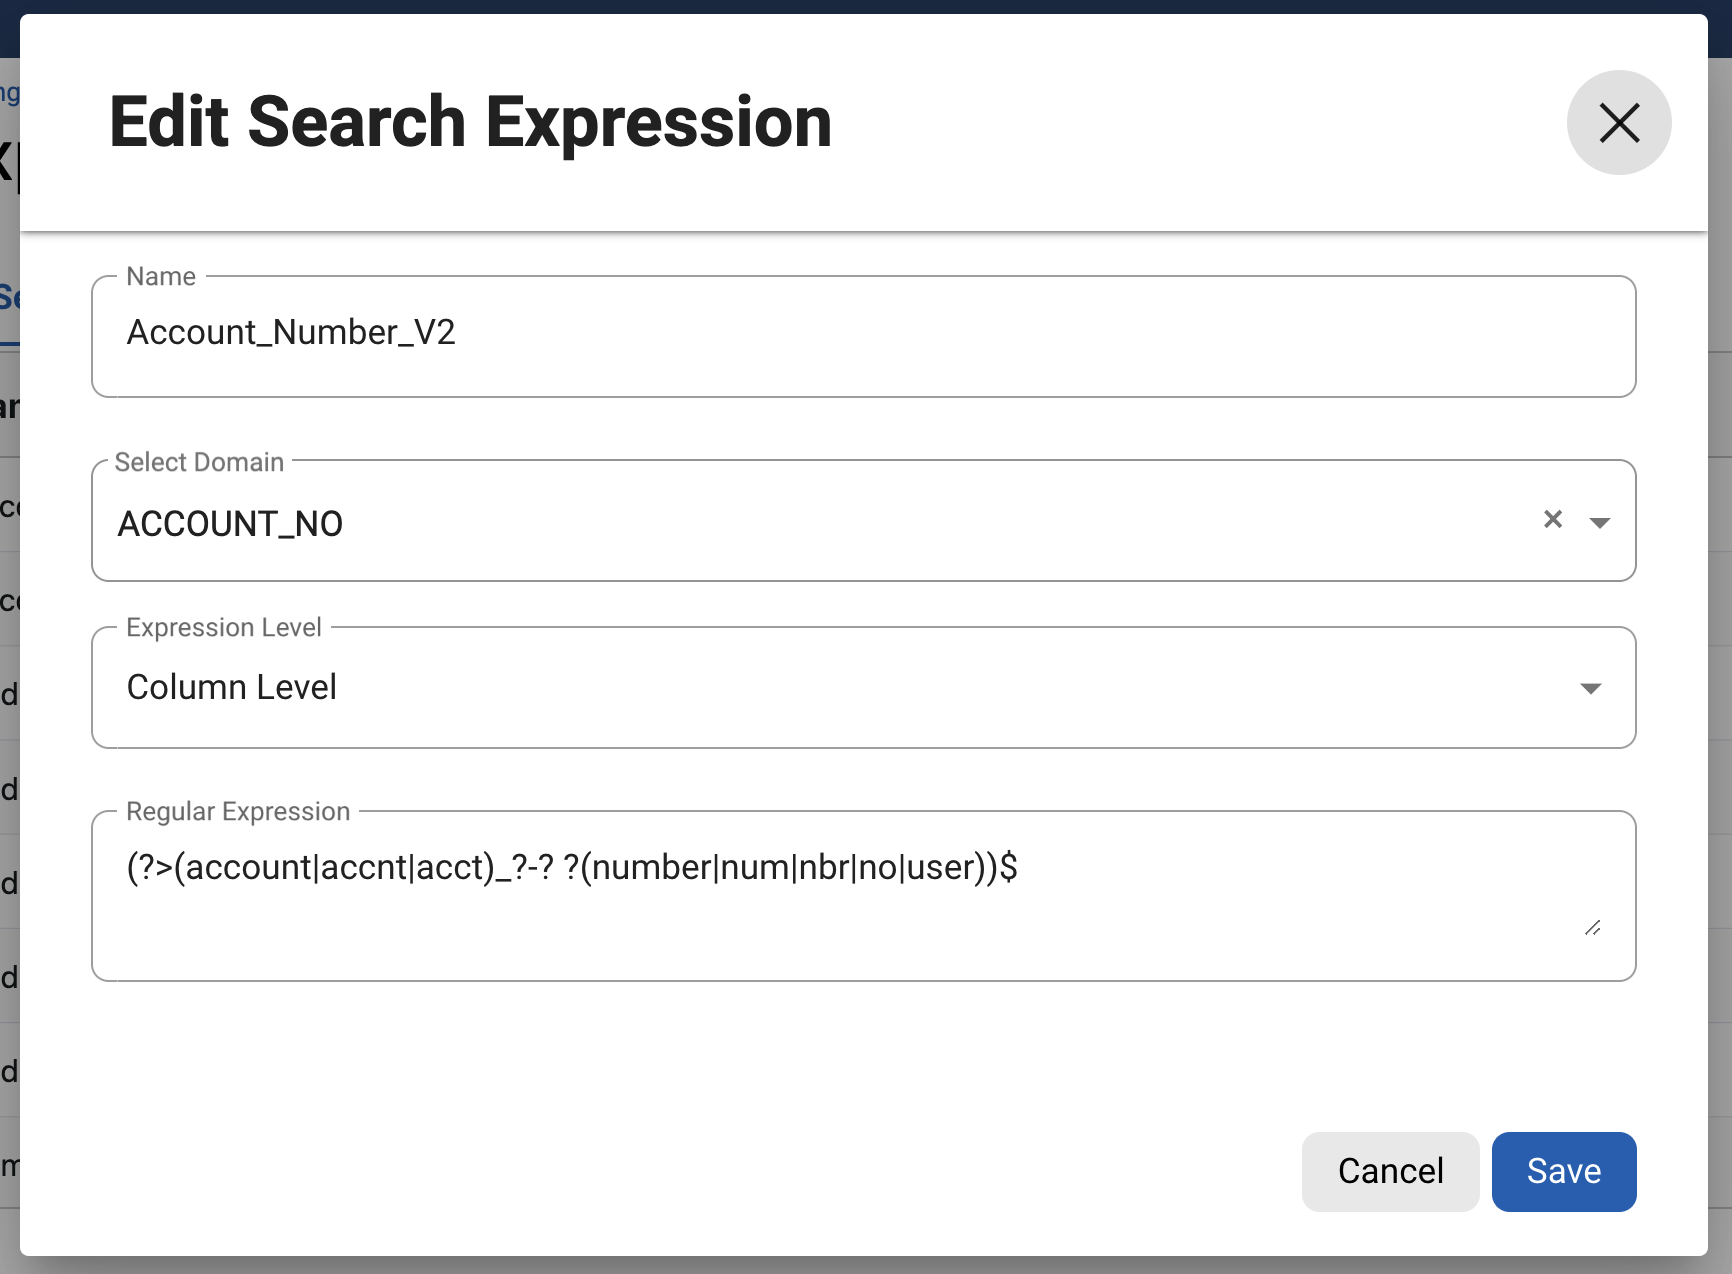Open the Select Domain dropdown arrow

1599,522
